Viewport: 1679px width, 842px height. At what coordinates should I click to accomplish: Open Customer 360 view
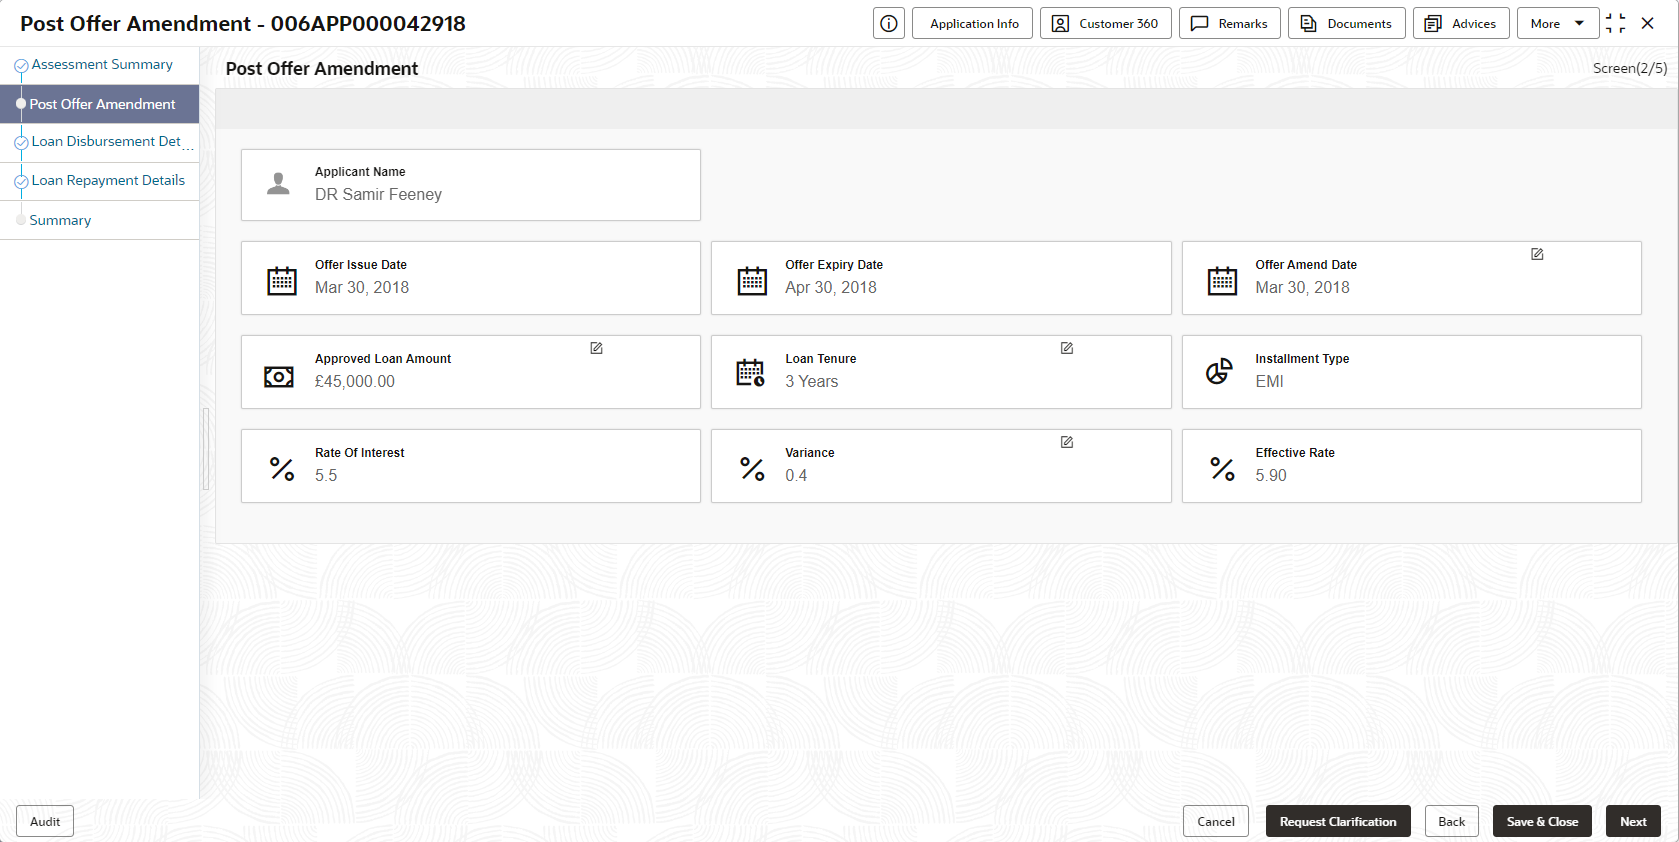pyautogui.click(x=1106, y=23)
